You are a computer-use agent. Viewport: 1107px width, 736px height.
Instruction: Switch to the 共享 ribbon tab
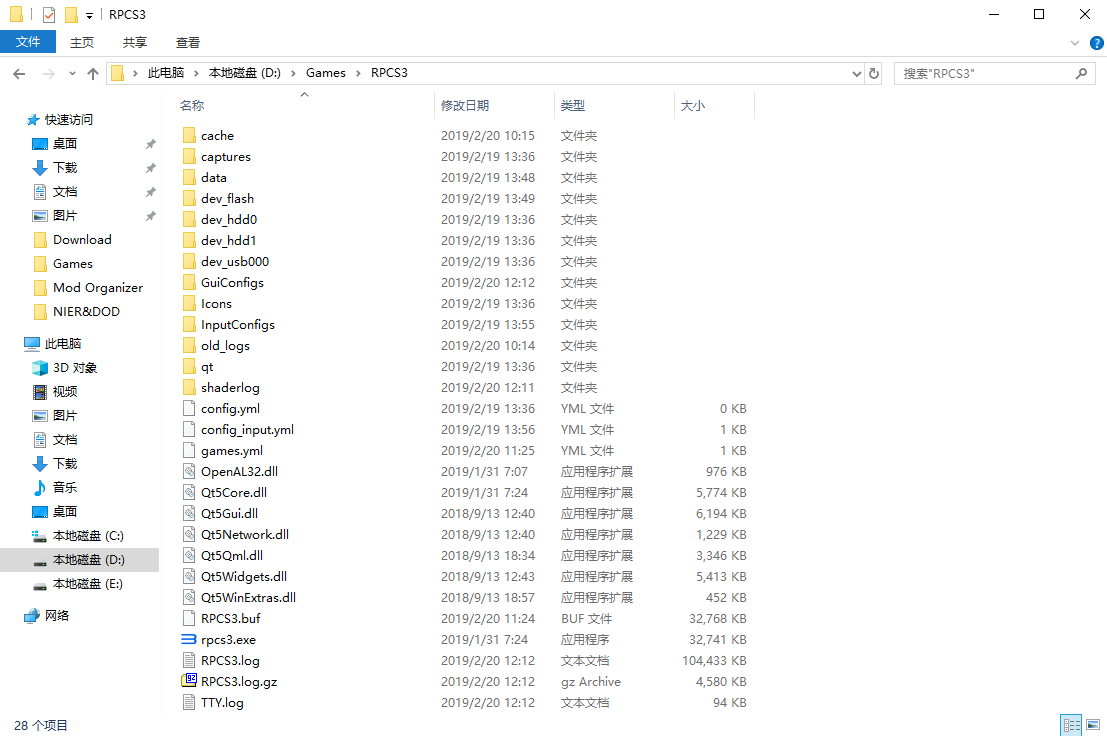pyautogui.click(x=135, y=42)
